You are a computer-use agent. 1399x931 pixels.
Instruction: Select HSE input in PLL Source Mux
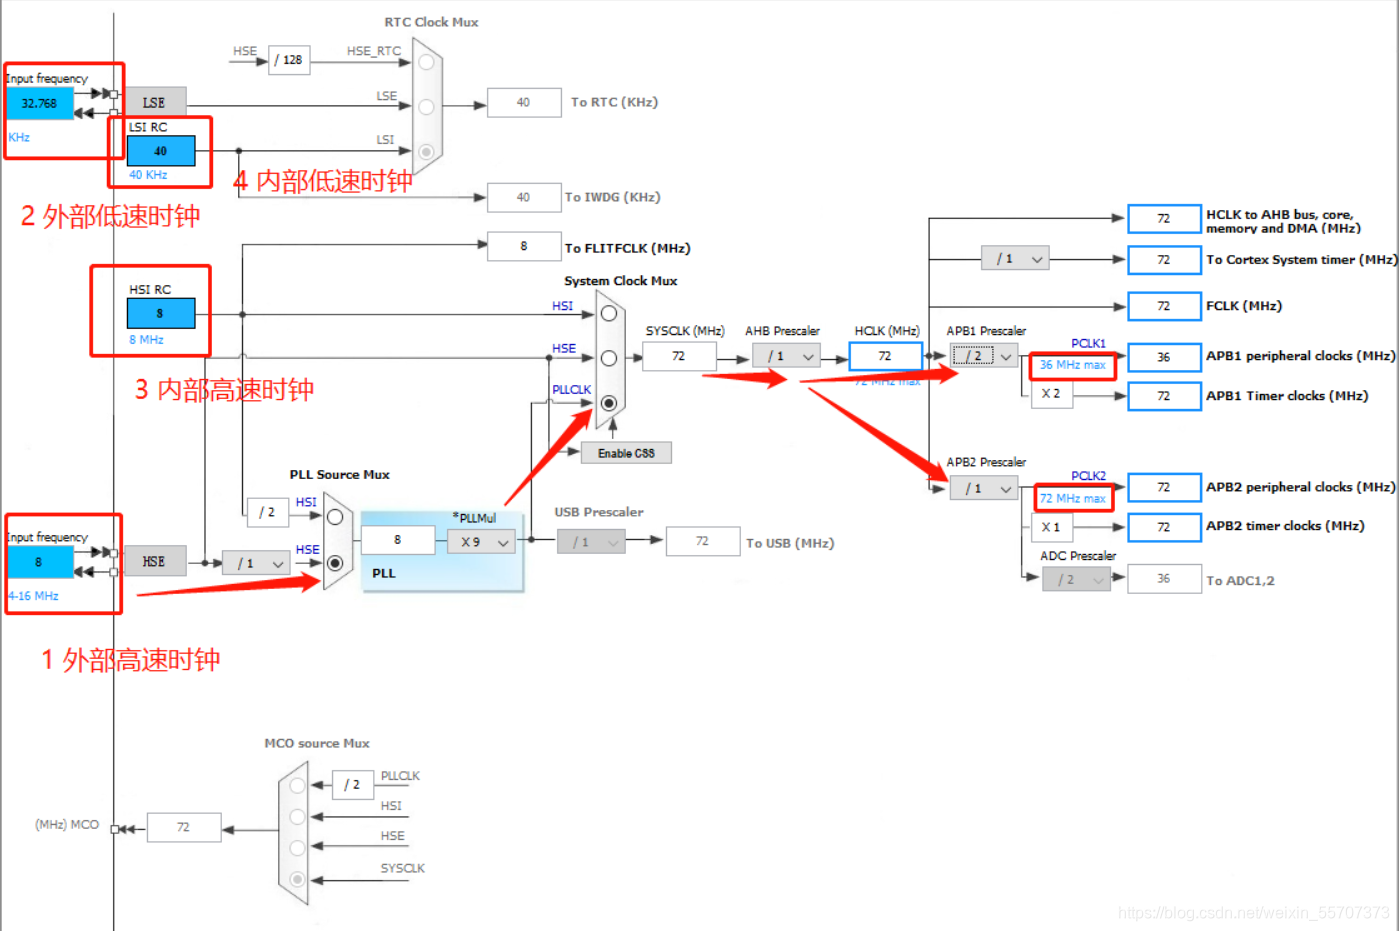point(335,563)
